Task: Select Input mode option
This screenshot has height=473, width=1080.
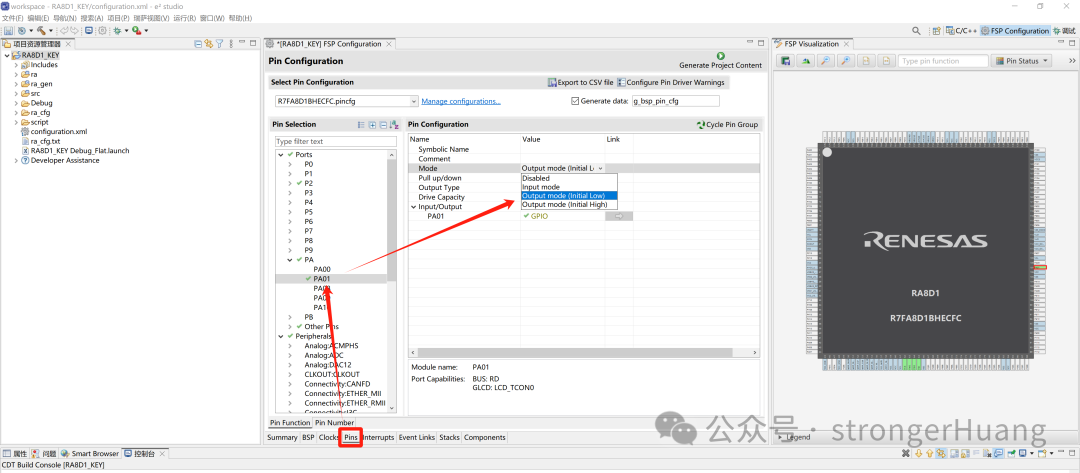Action: click(x=569, y=187)
